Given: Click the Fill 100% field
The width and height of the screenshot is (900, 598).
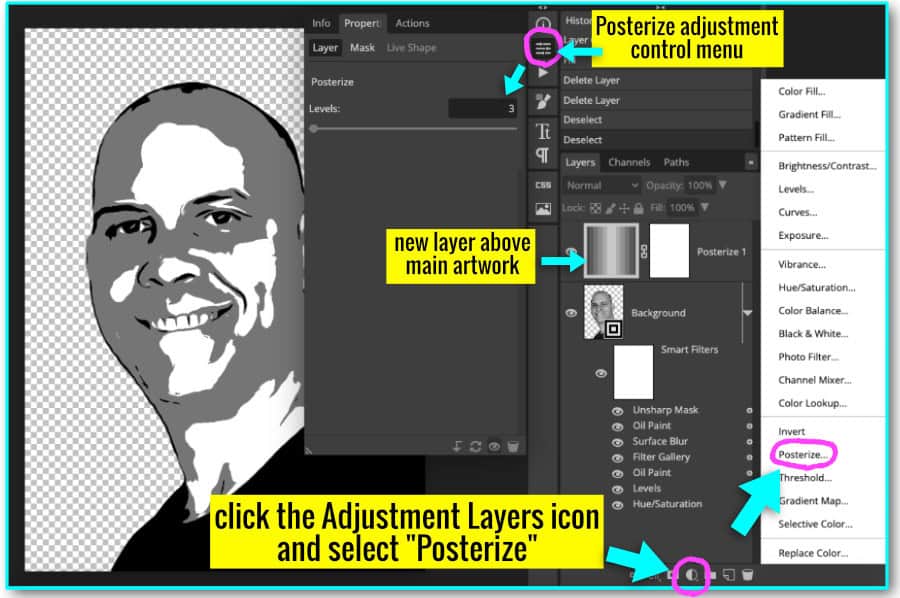Looking at the screenshot, I should 682,207.
